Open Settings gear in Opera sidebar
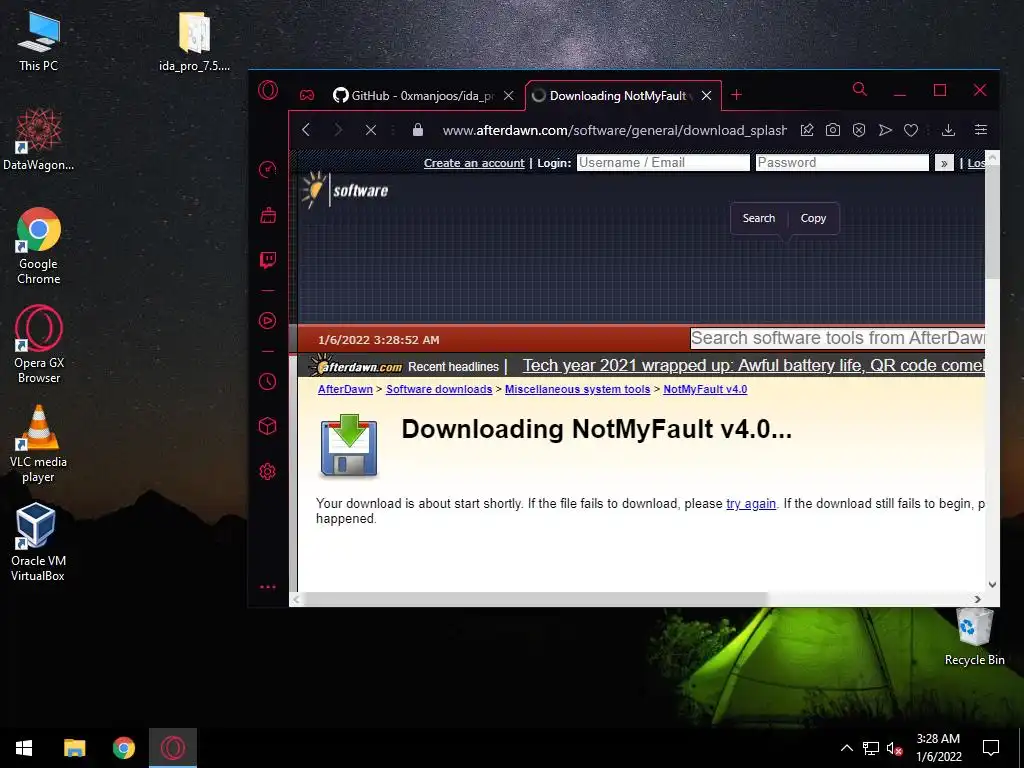The image size is (1024, 768). (268, 472)
